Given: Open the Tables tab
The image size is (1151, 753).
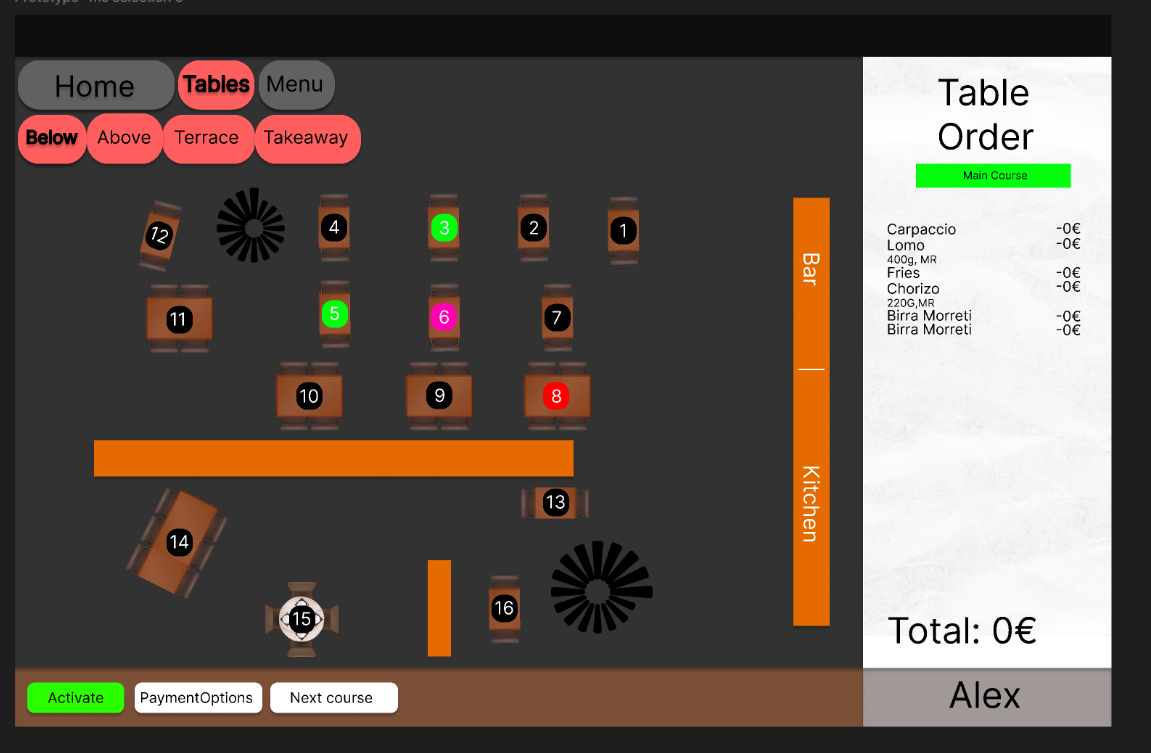Looking at the screenshot, I should point(216,85).
